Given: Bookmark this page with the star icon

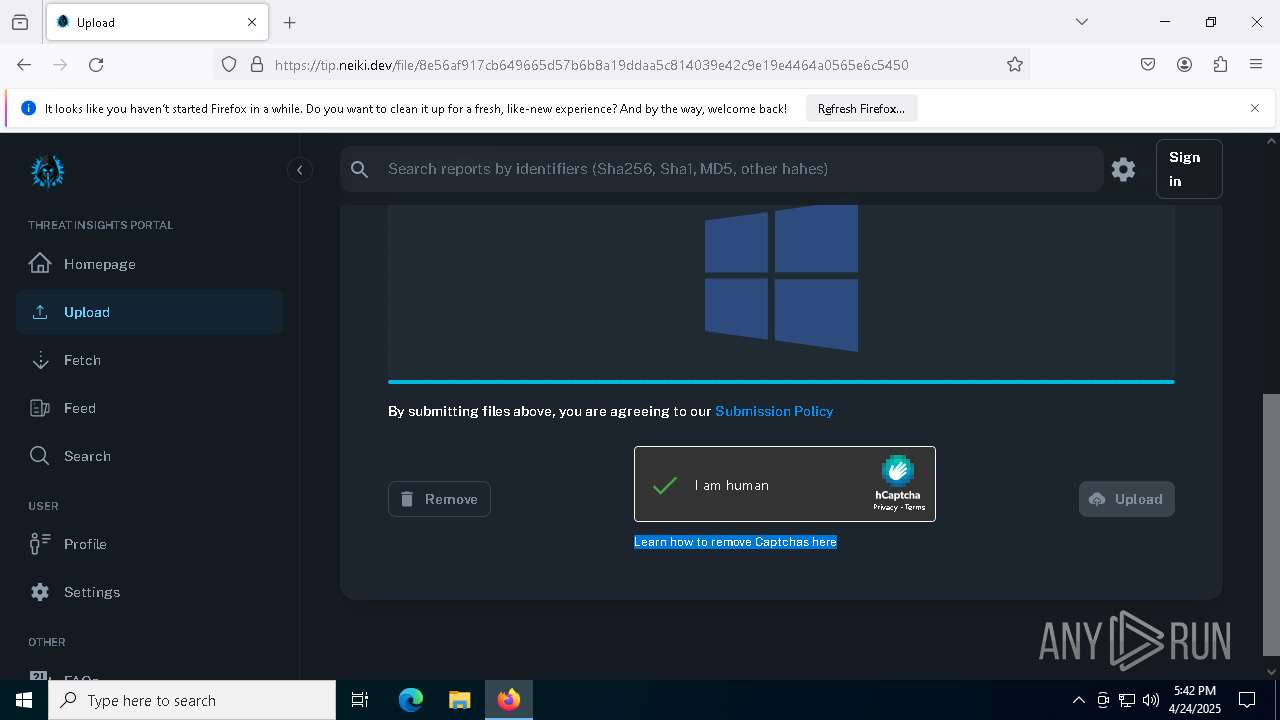Looking at the screenshot, I should coord(1015,64).
